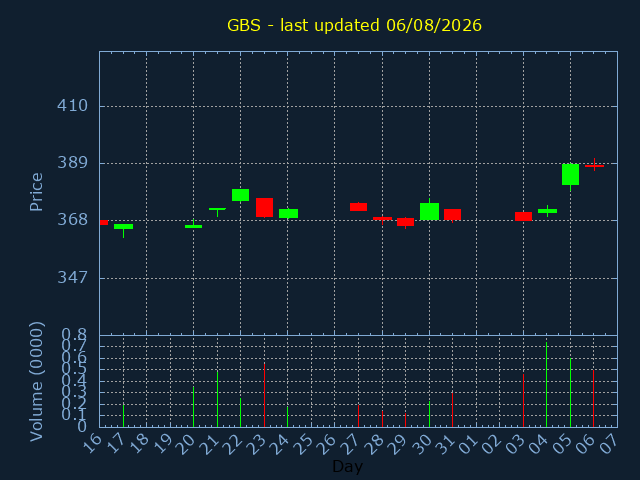Click the 410 price axis label
Viewport: 640px width, 480px height.
point(72,106)
